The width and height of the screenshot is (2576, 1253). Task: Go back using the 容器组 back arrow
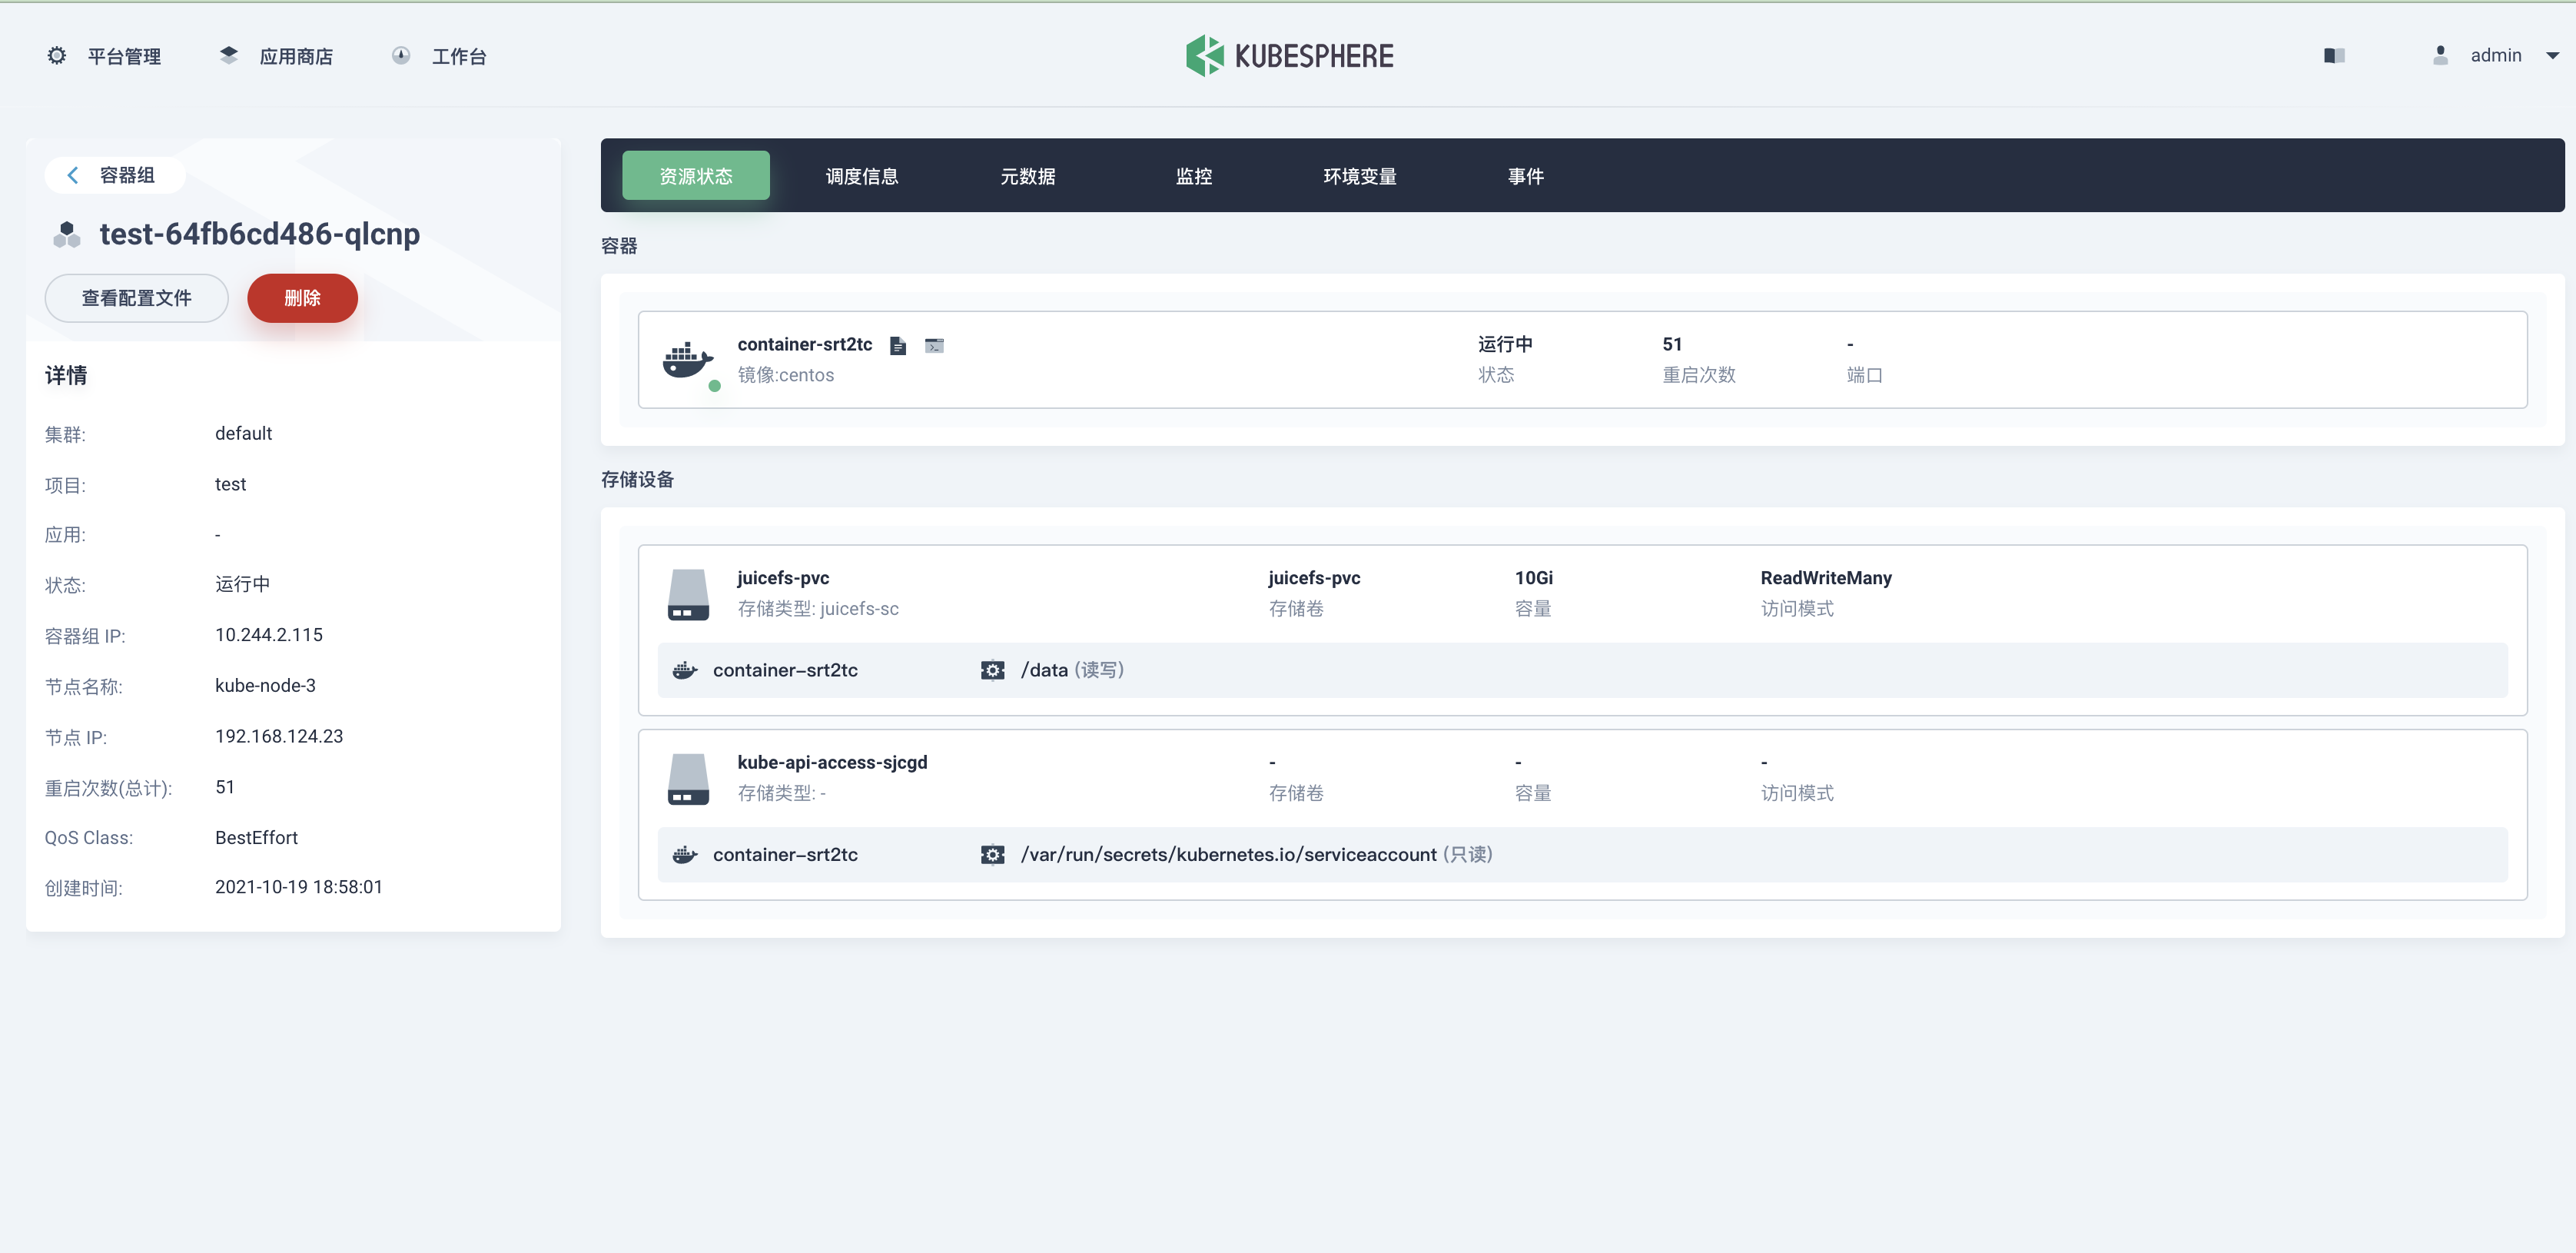tap(73, 174)
